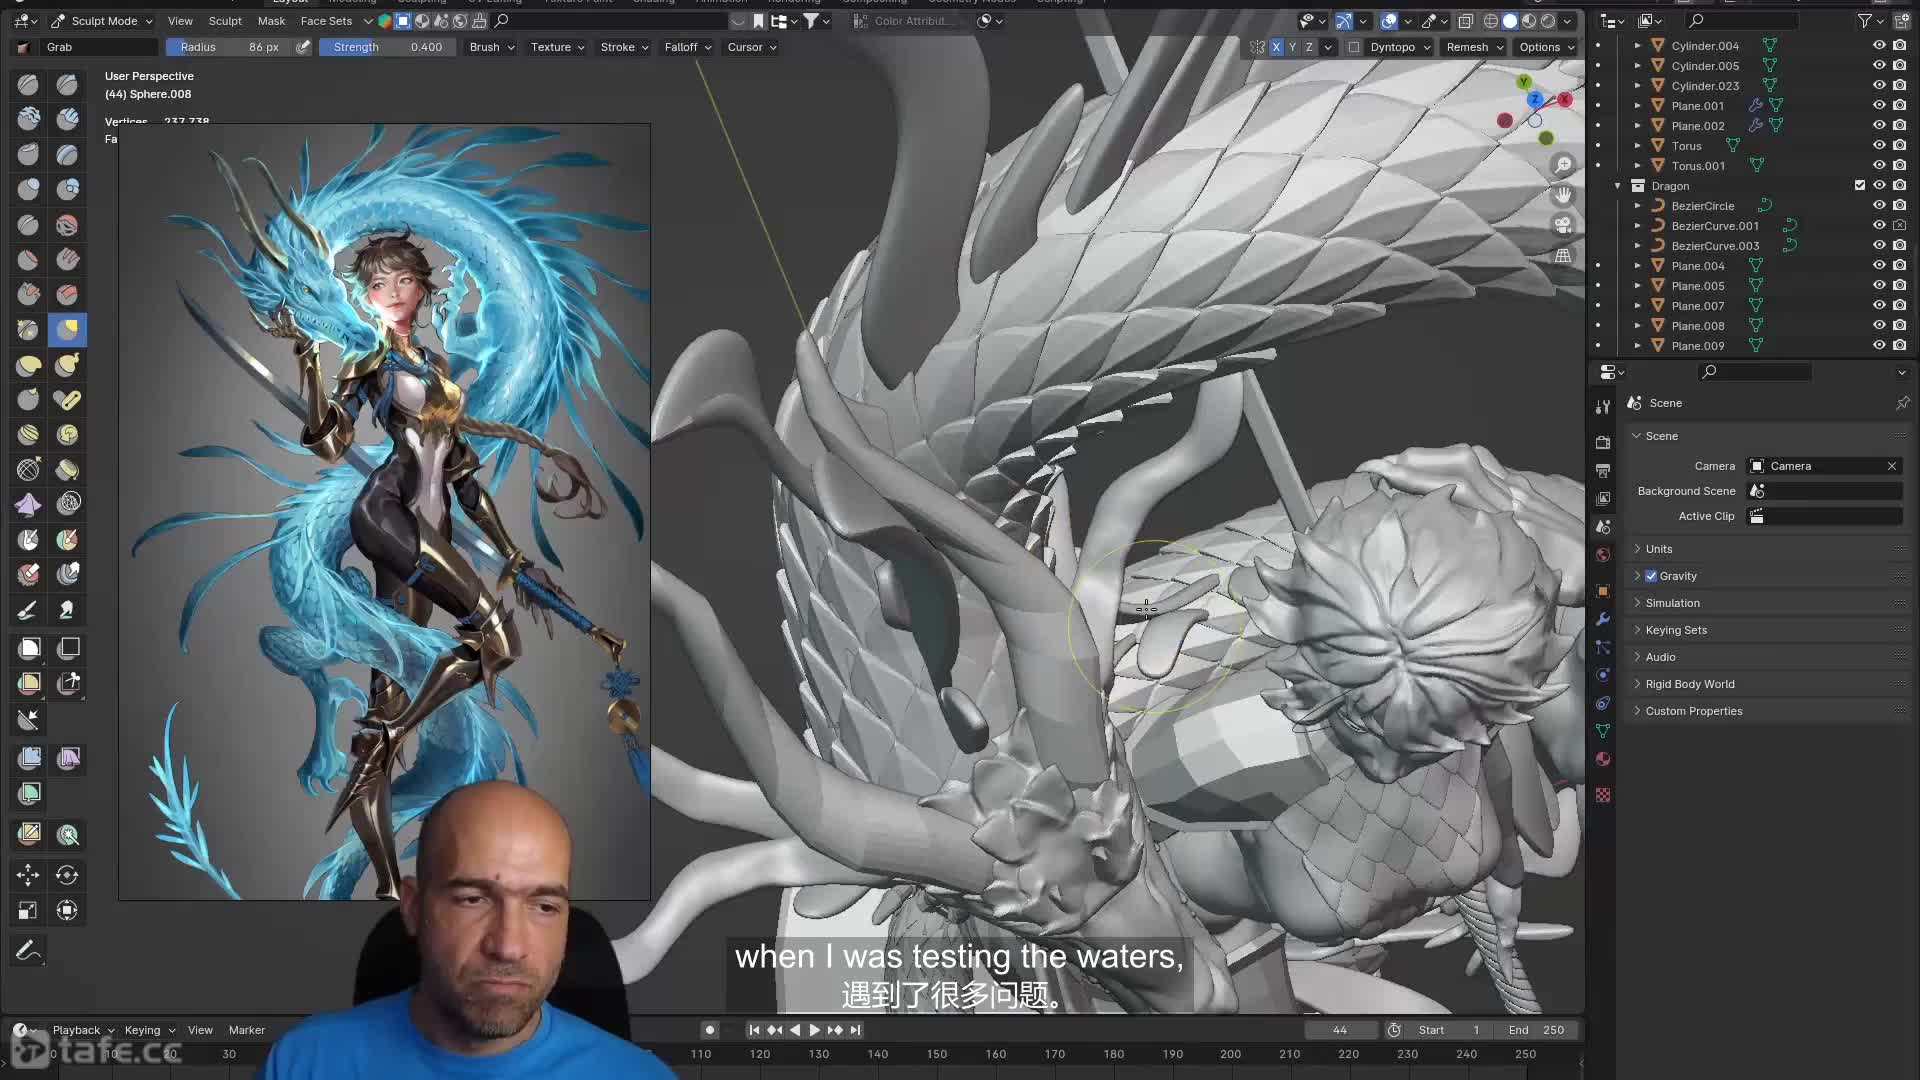Screen dimensions: 1920x1080
Task: Open the Output properties tab
Action: pos(1603,470)
